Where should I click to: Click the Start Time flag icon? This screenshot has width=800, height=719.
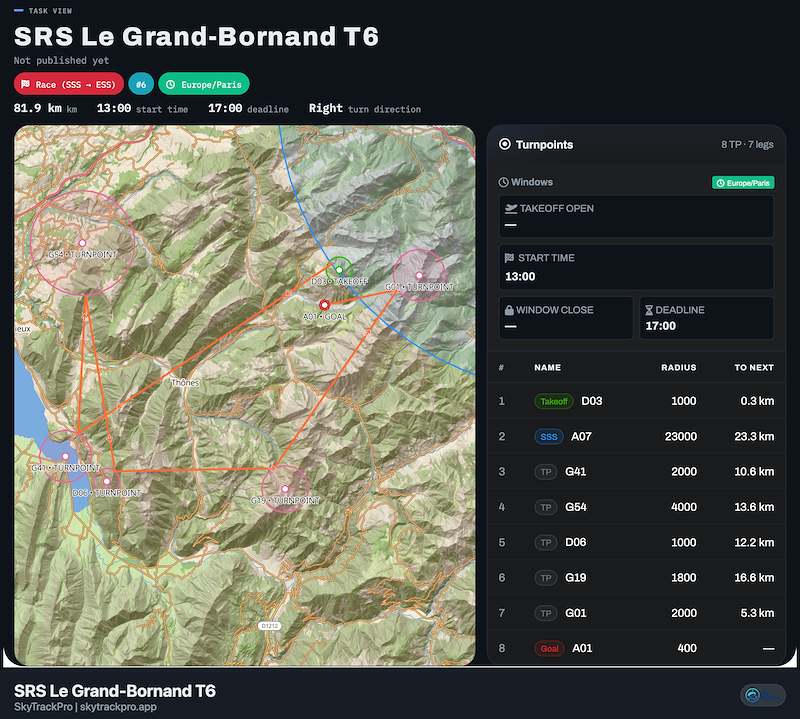[x=509, y=258]
